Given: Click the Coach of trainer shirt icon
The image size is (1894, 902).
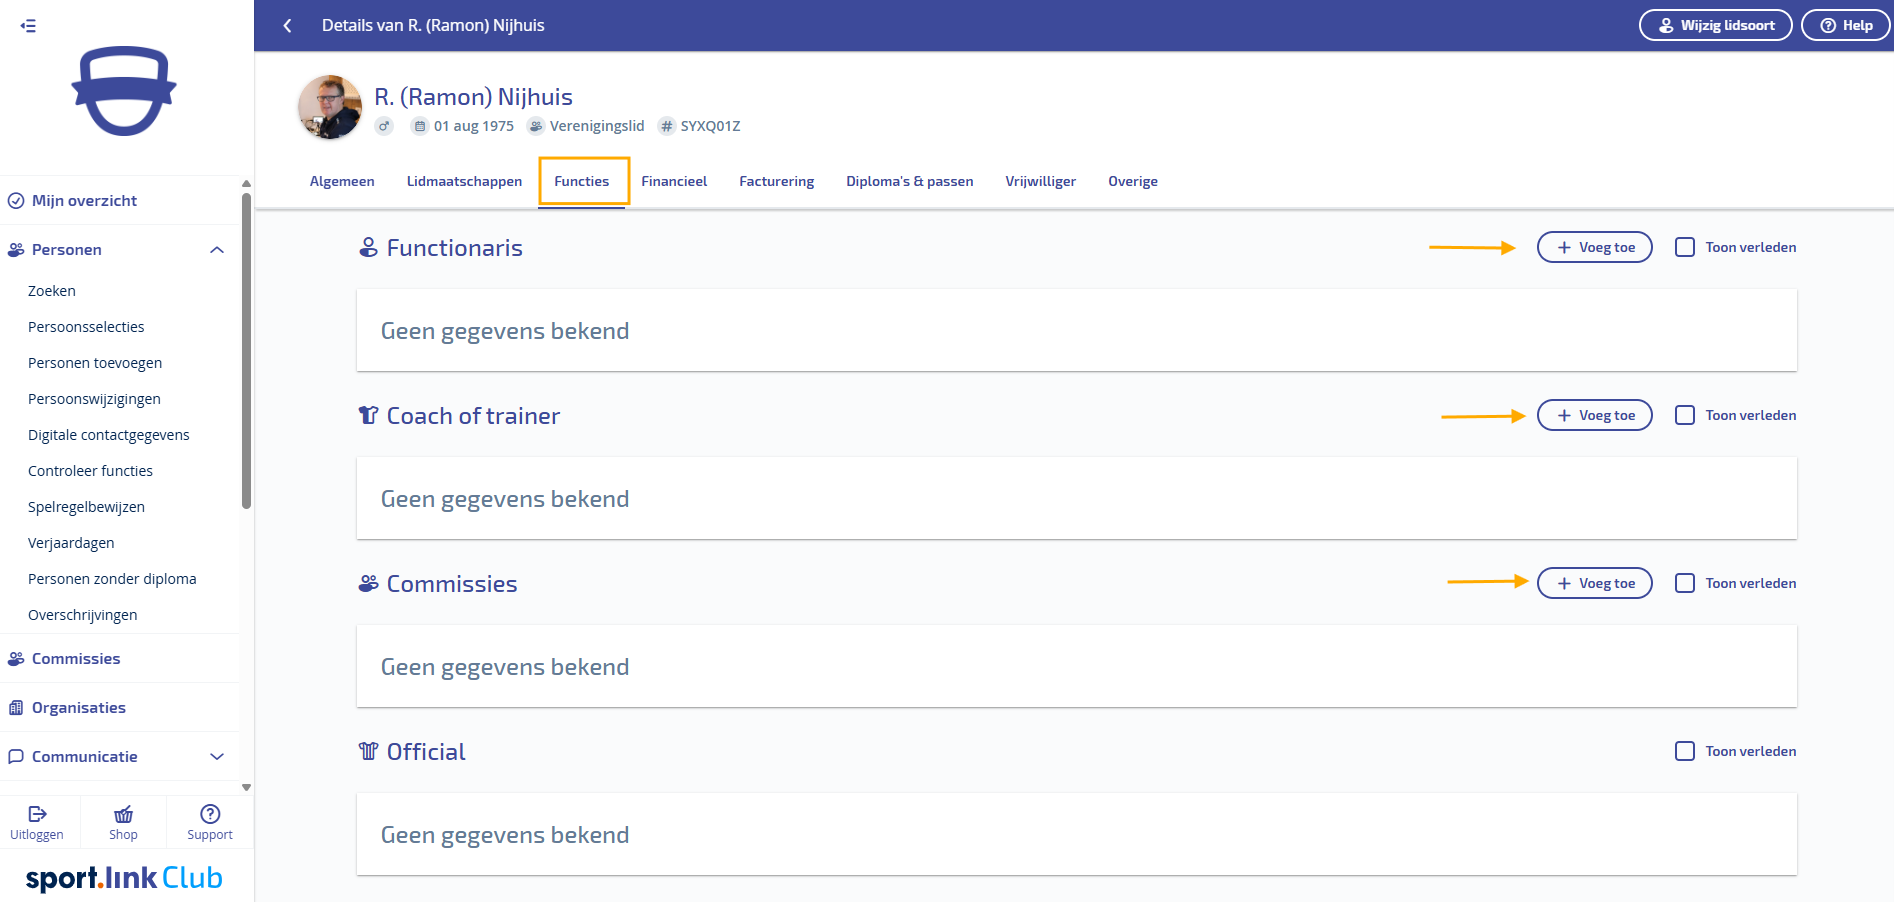Looking at the screenshot, I should 369,415.
